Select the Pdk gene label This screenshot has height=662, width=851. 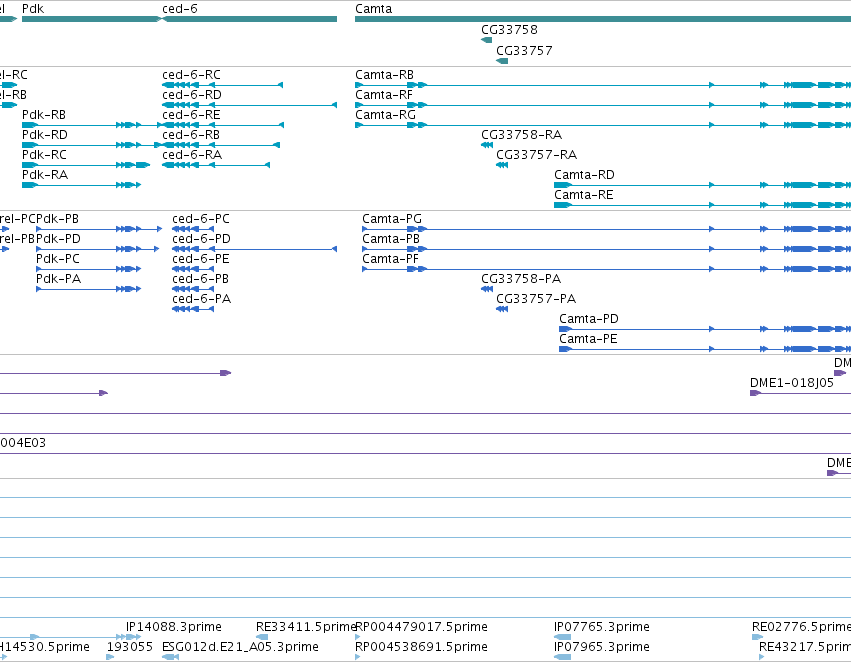(33, 9)
